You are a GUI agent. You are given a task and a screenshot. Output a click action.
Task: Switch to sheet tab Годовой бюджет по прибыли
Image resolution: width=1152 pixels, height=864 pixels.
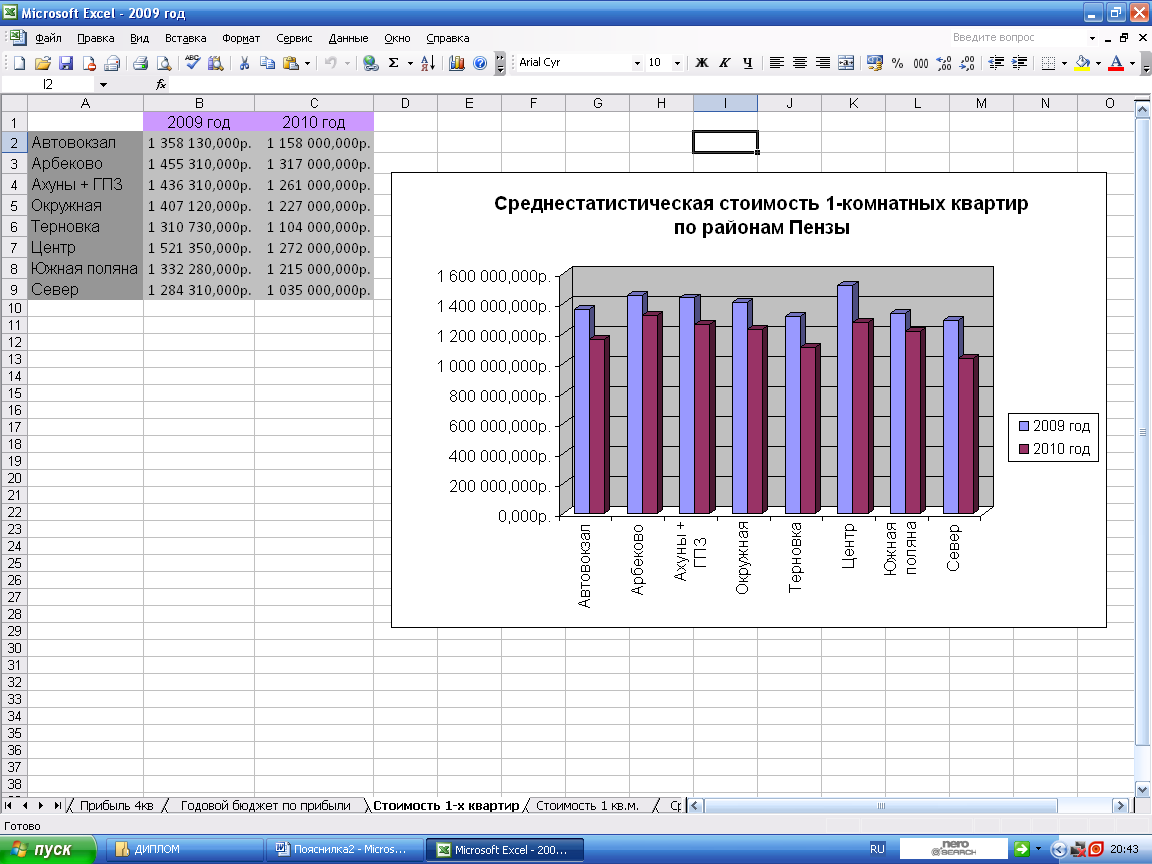(x=265, y=805)
